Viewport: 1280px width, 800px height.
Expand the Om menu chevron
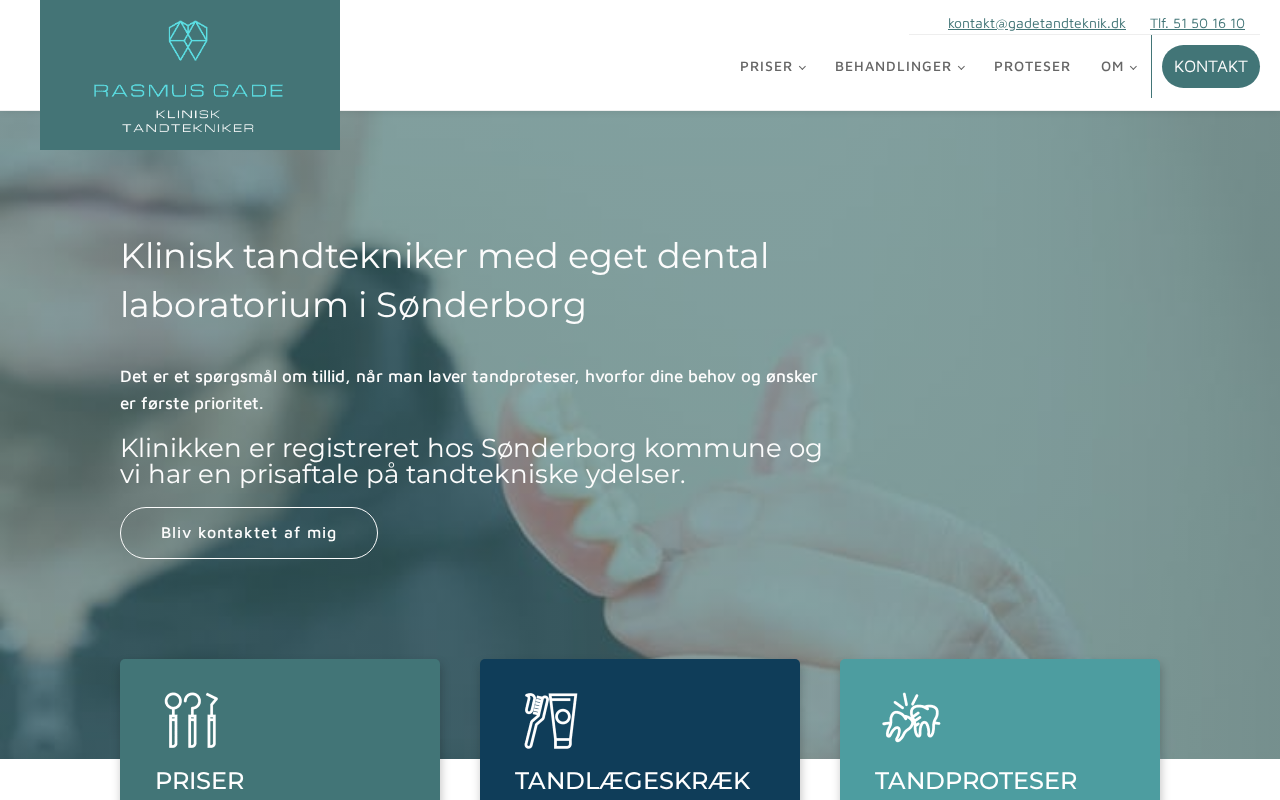click(x=1133, y=68)
